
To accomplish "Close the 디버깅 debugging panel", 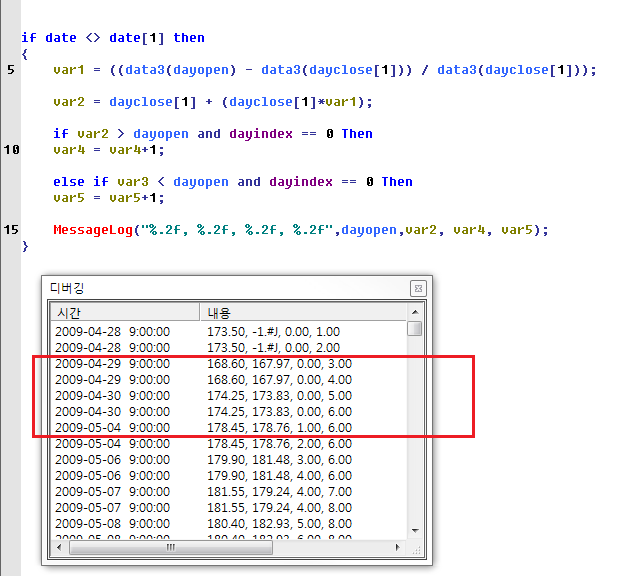I will pos(417,288).
